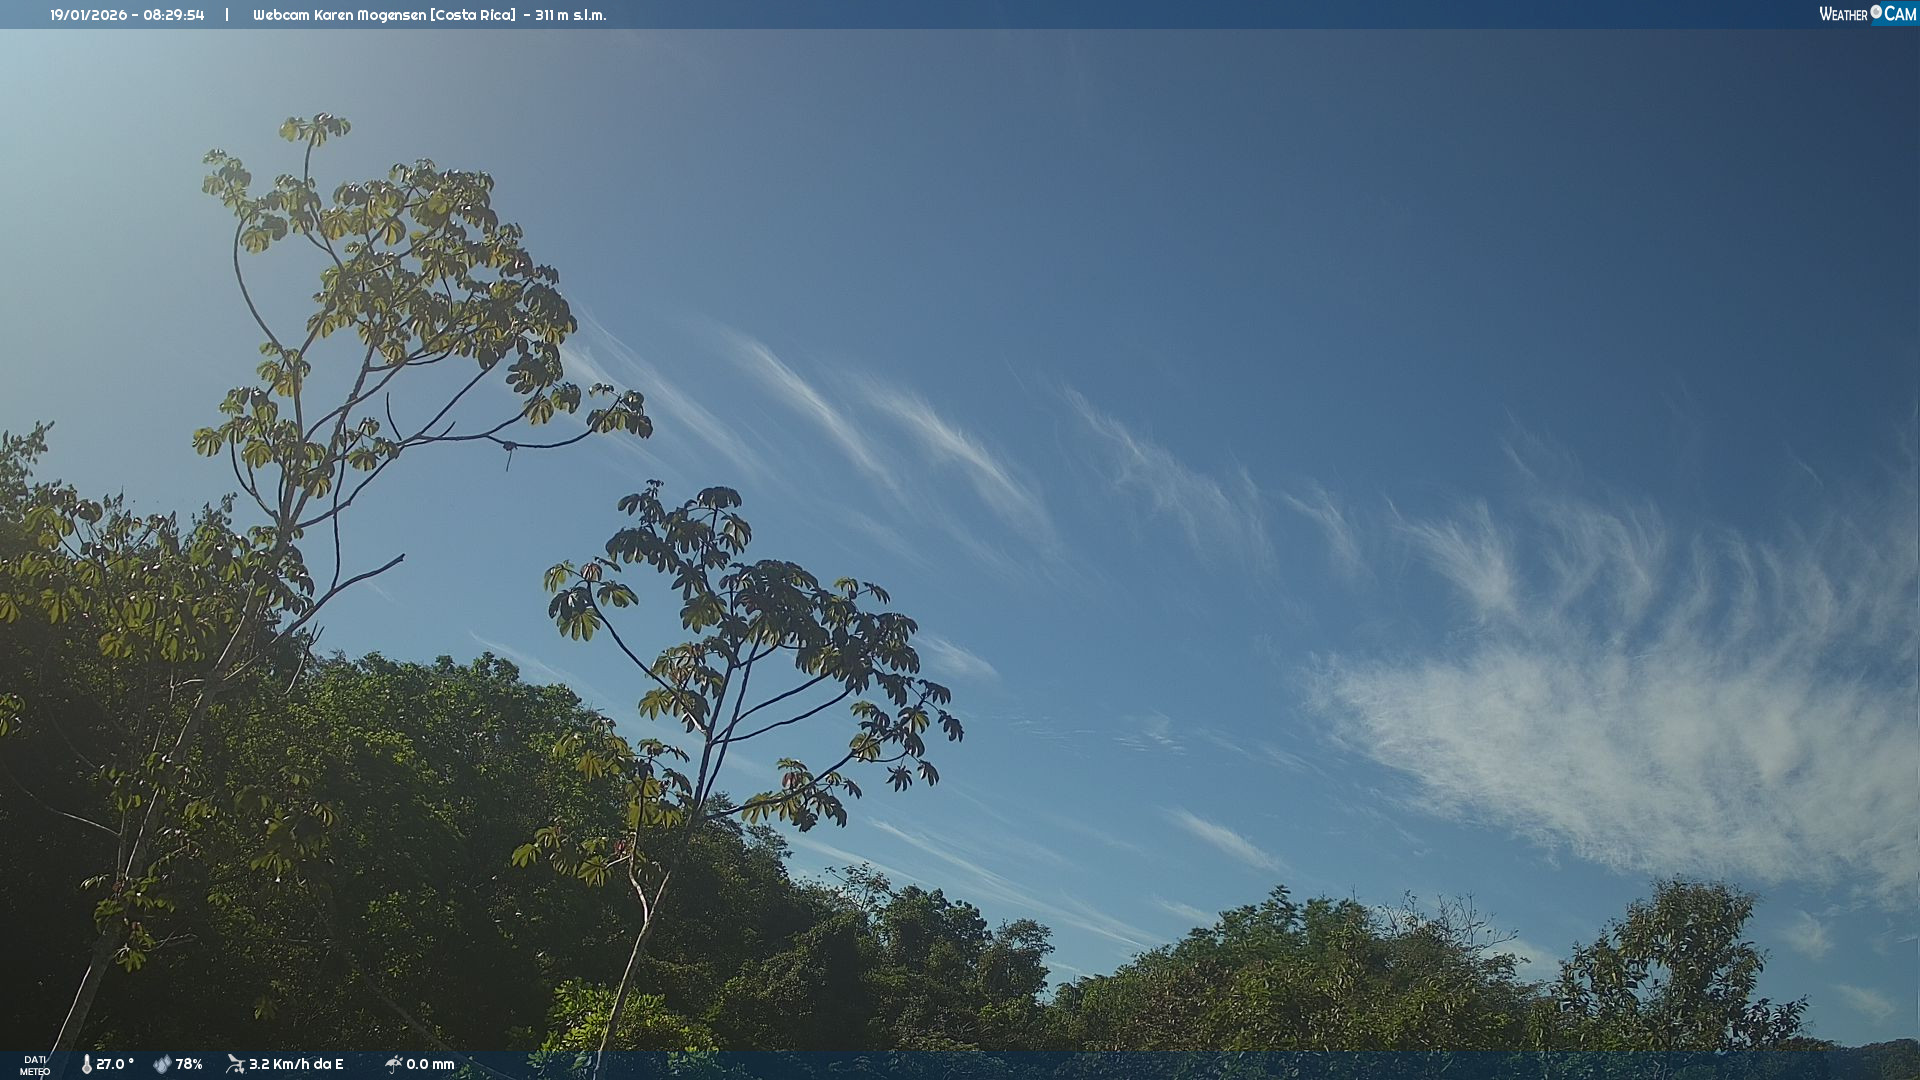Click the wind direction icon
The width and height of the screenshot is (1920, 1080).
(x=235, y=1064)
